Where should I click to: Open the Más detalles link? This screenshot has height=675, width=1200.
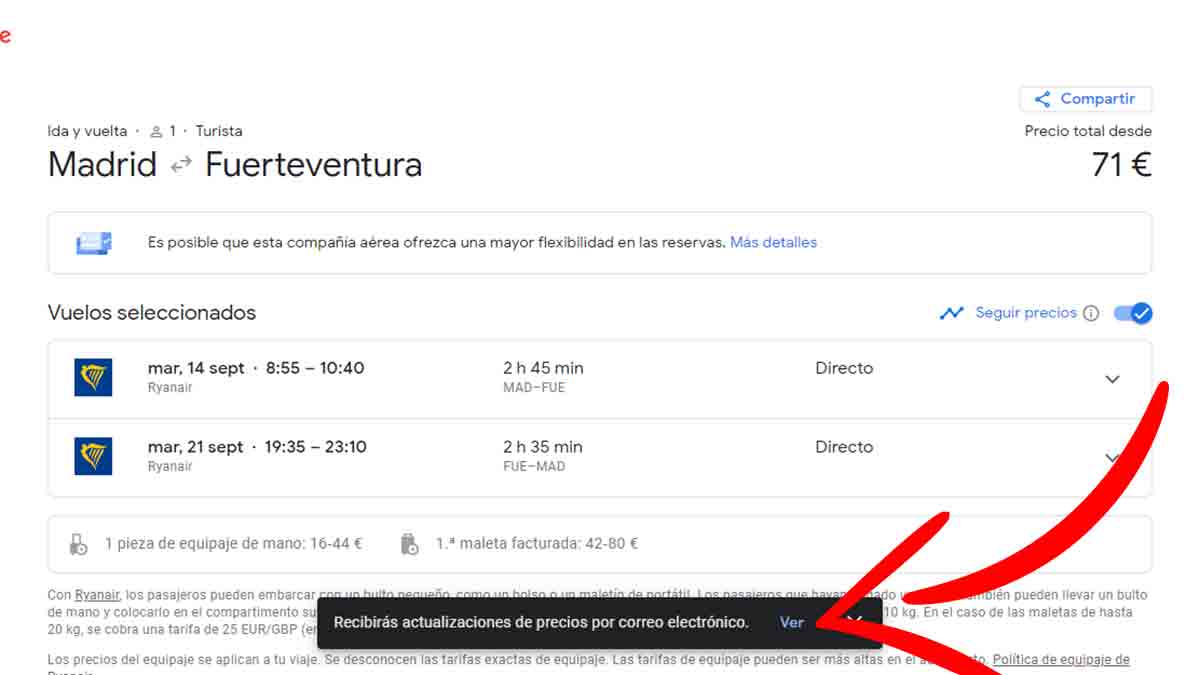click(x=773, y=243)
